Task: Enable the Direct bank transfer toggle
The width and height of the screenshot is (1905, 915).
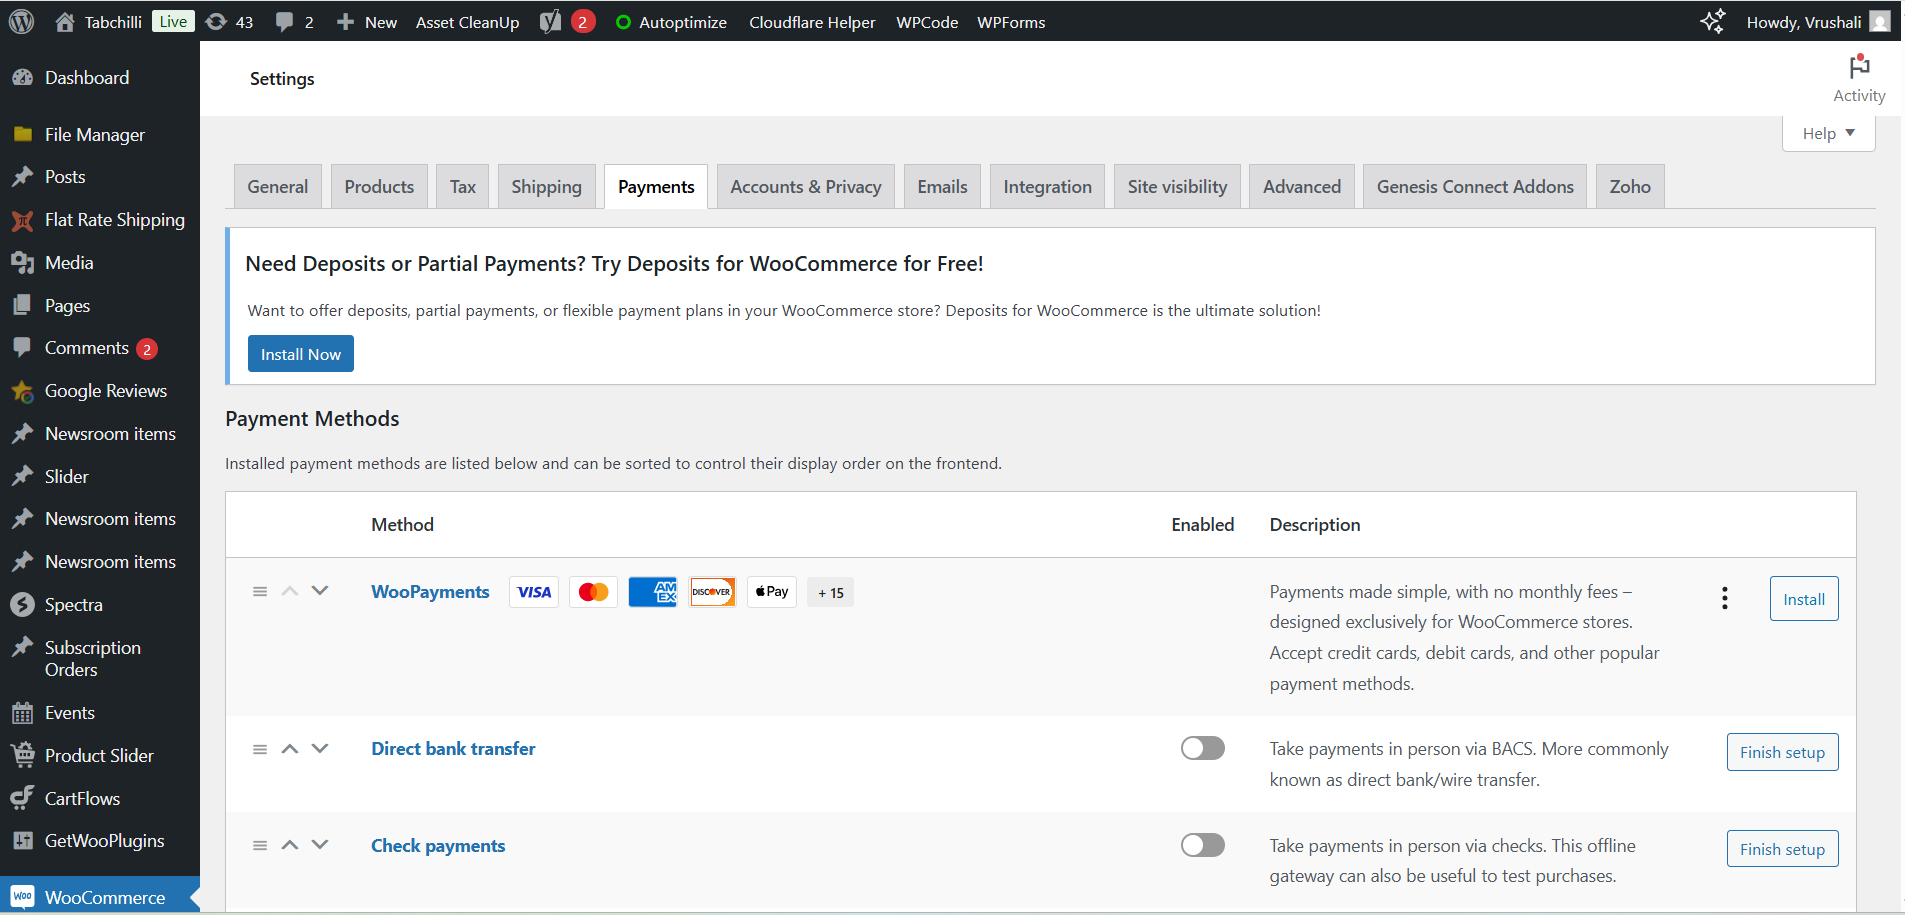Action: coord(1202,748)
